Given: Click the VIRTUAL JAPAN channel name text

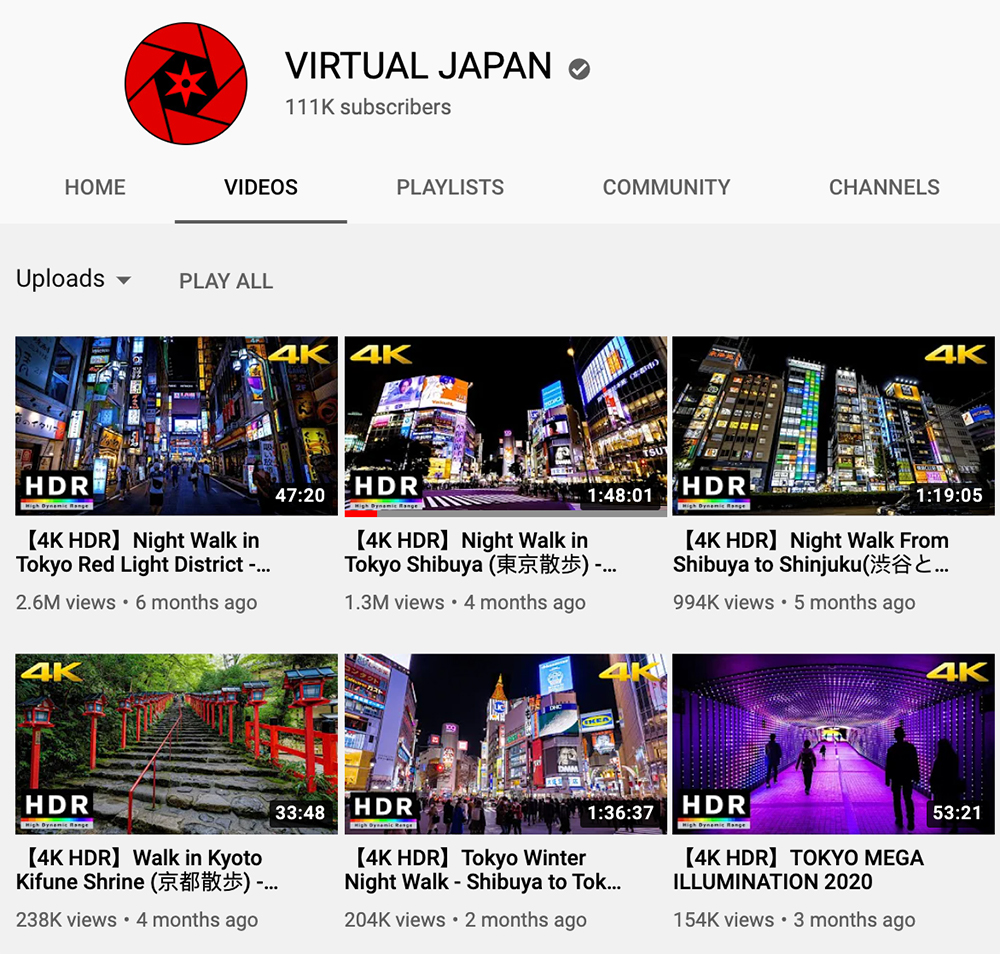Looking at the screenshot, I should point(418,66).
